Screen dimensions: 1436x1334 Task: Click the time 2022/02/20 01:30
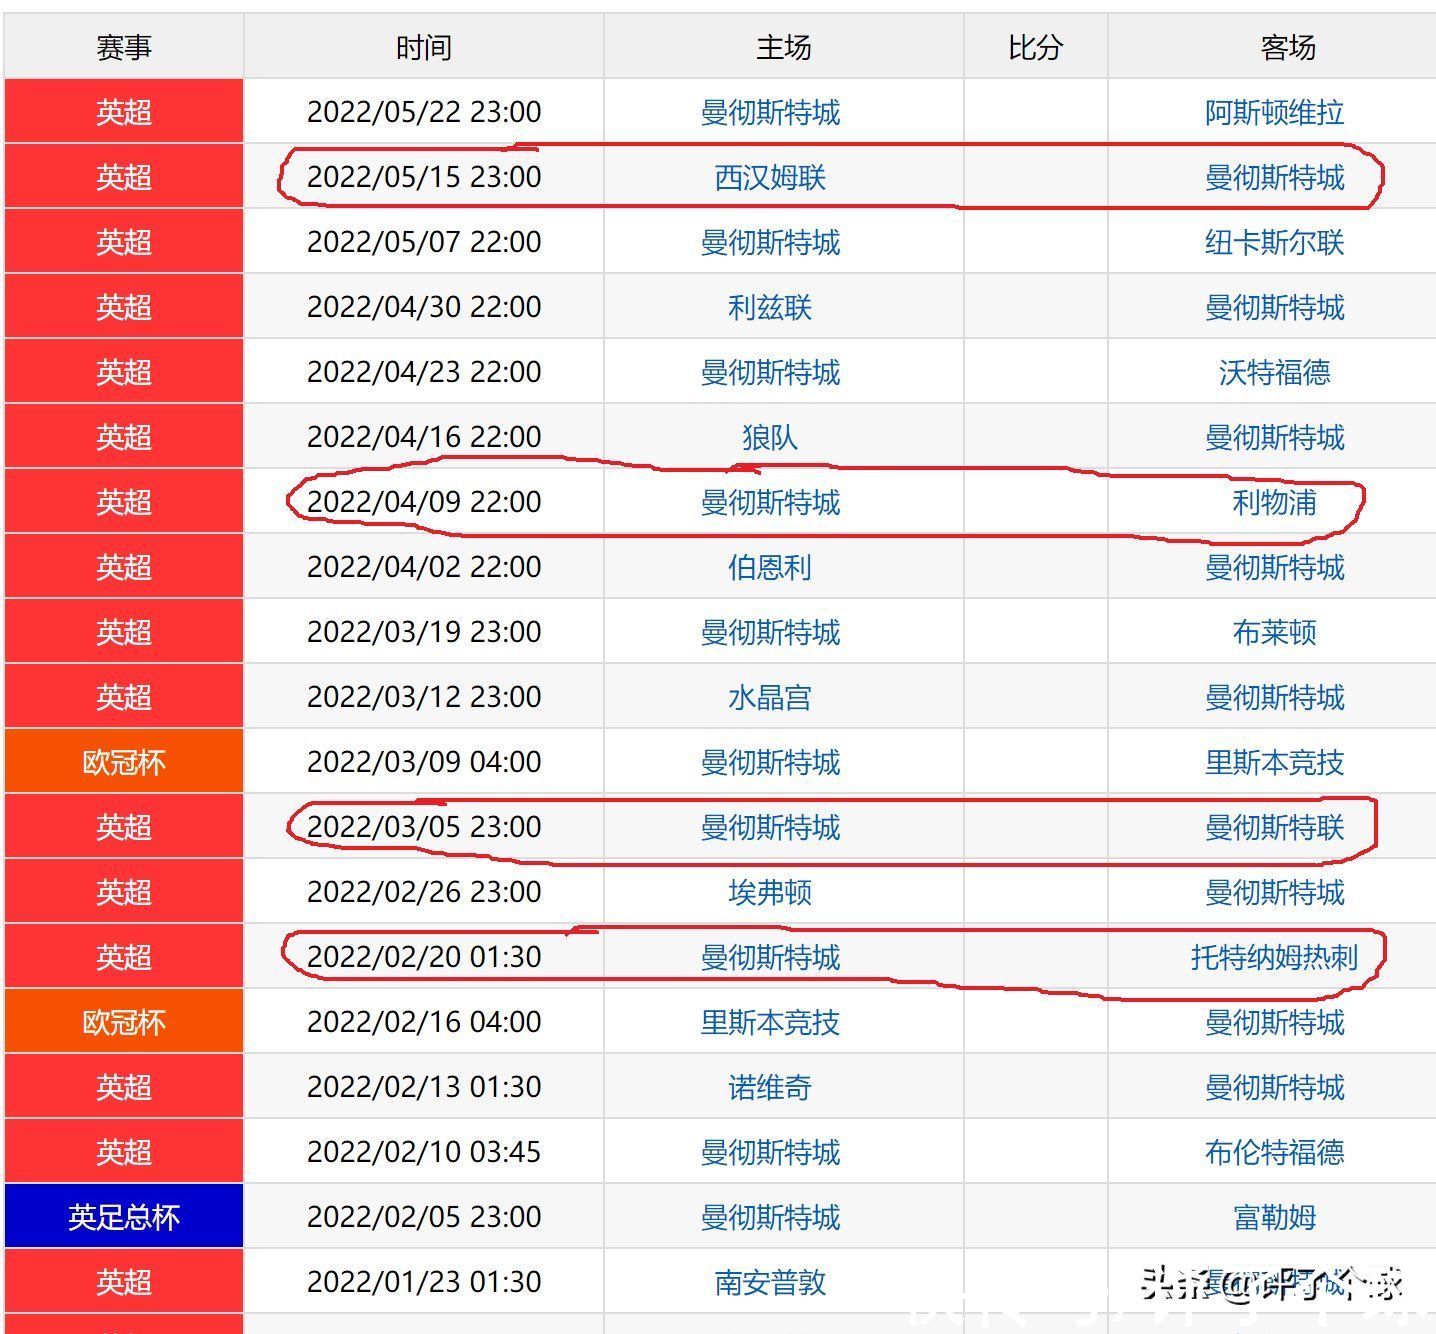(424, 957)
